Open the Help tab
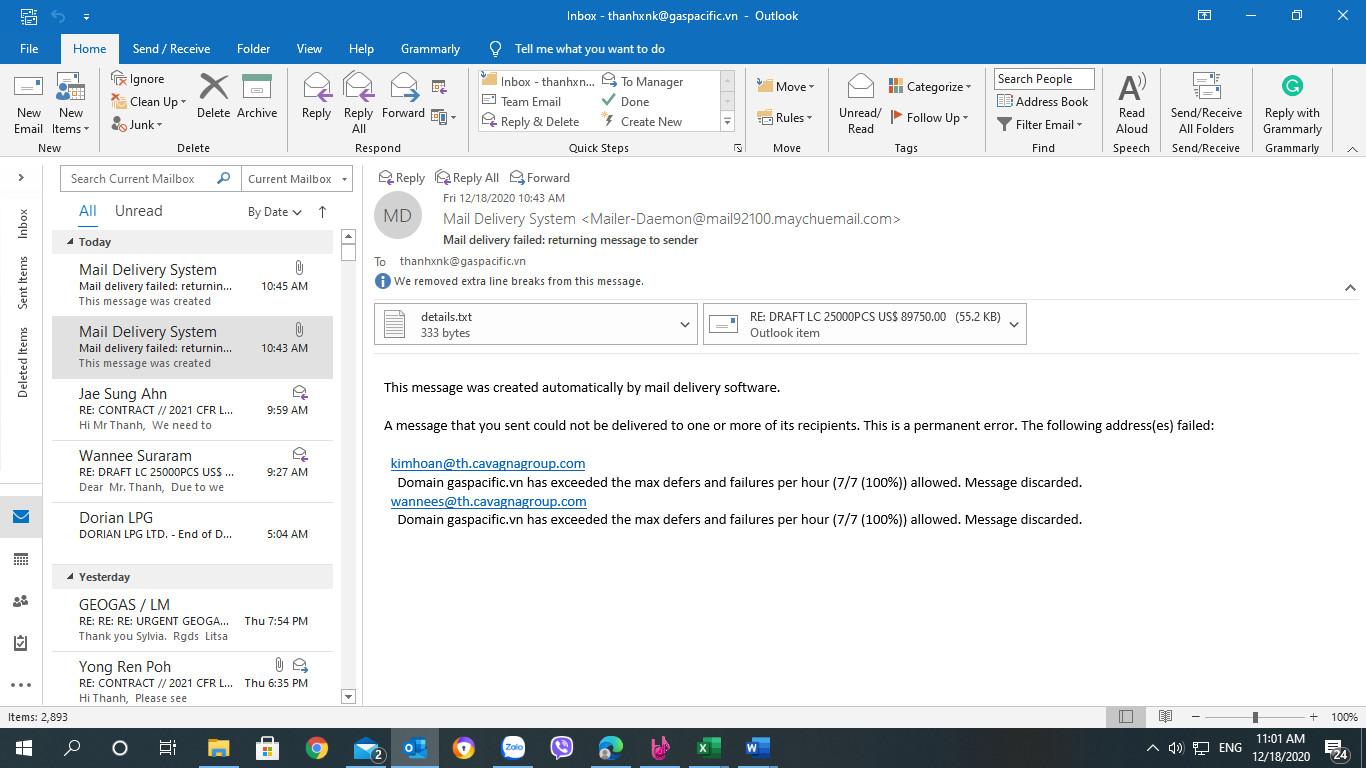Screen dimensions: 1366x768 [x=361, y=49]
